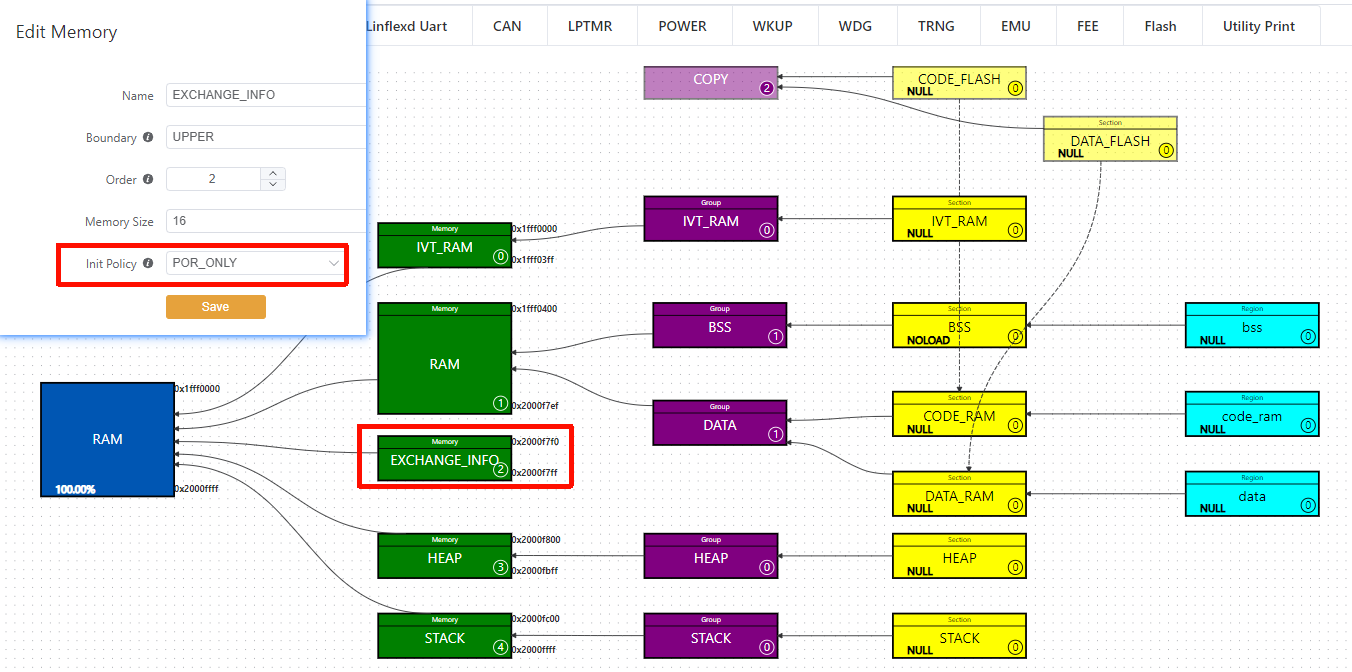Increment the Order value with the up arrow
The height and width of the screenshot is (672, 1352).
272,173
